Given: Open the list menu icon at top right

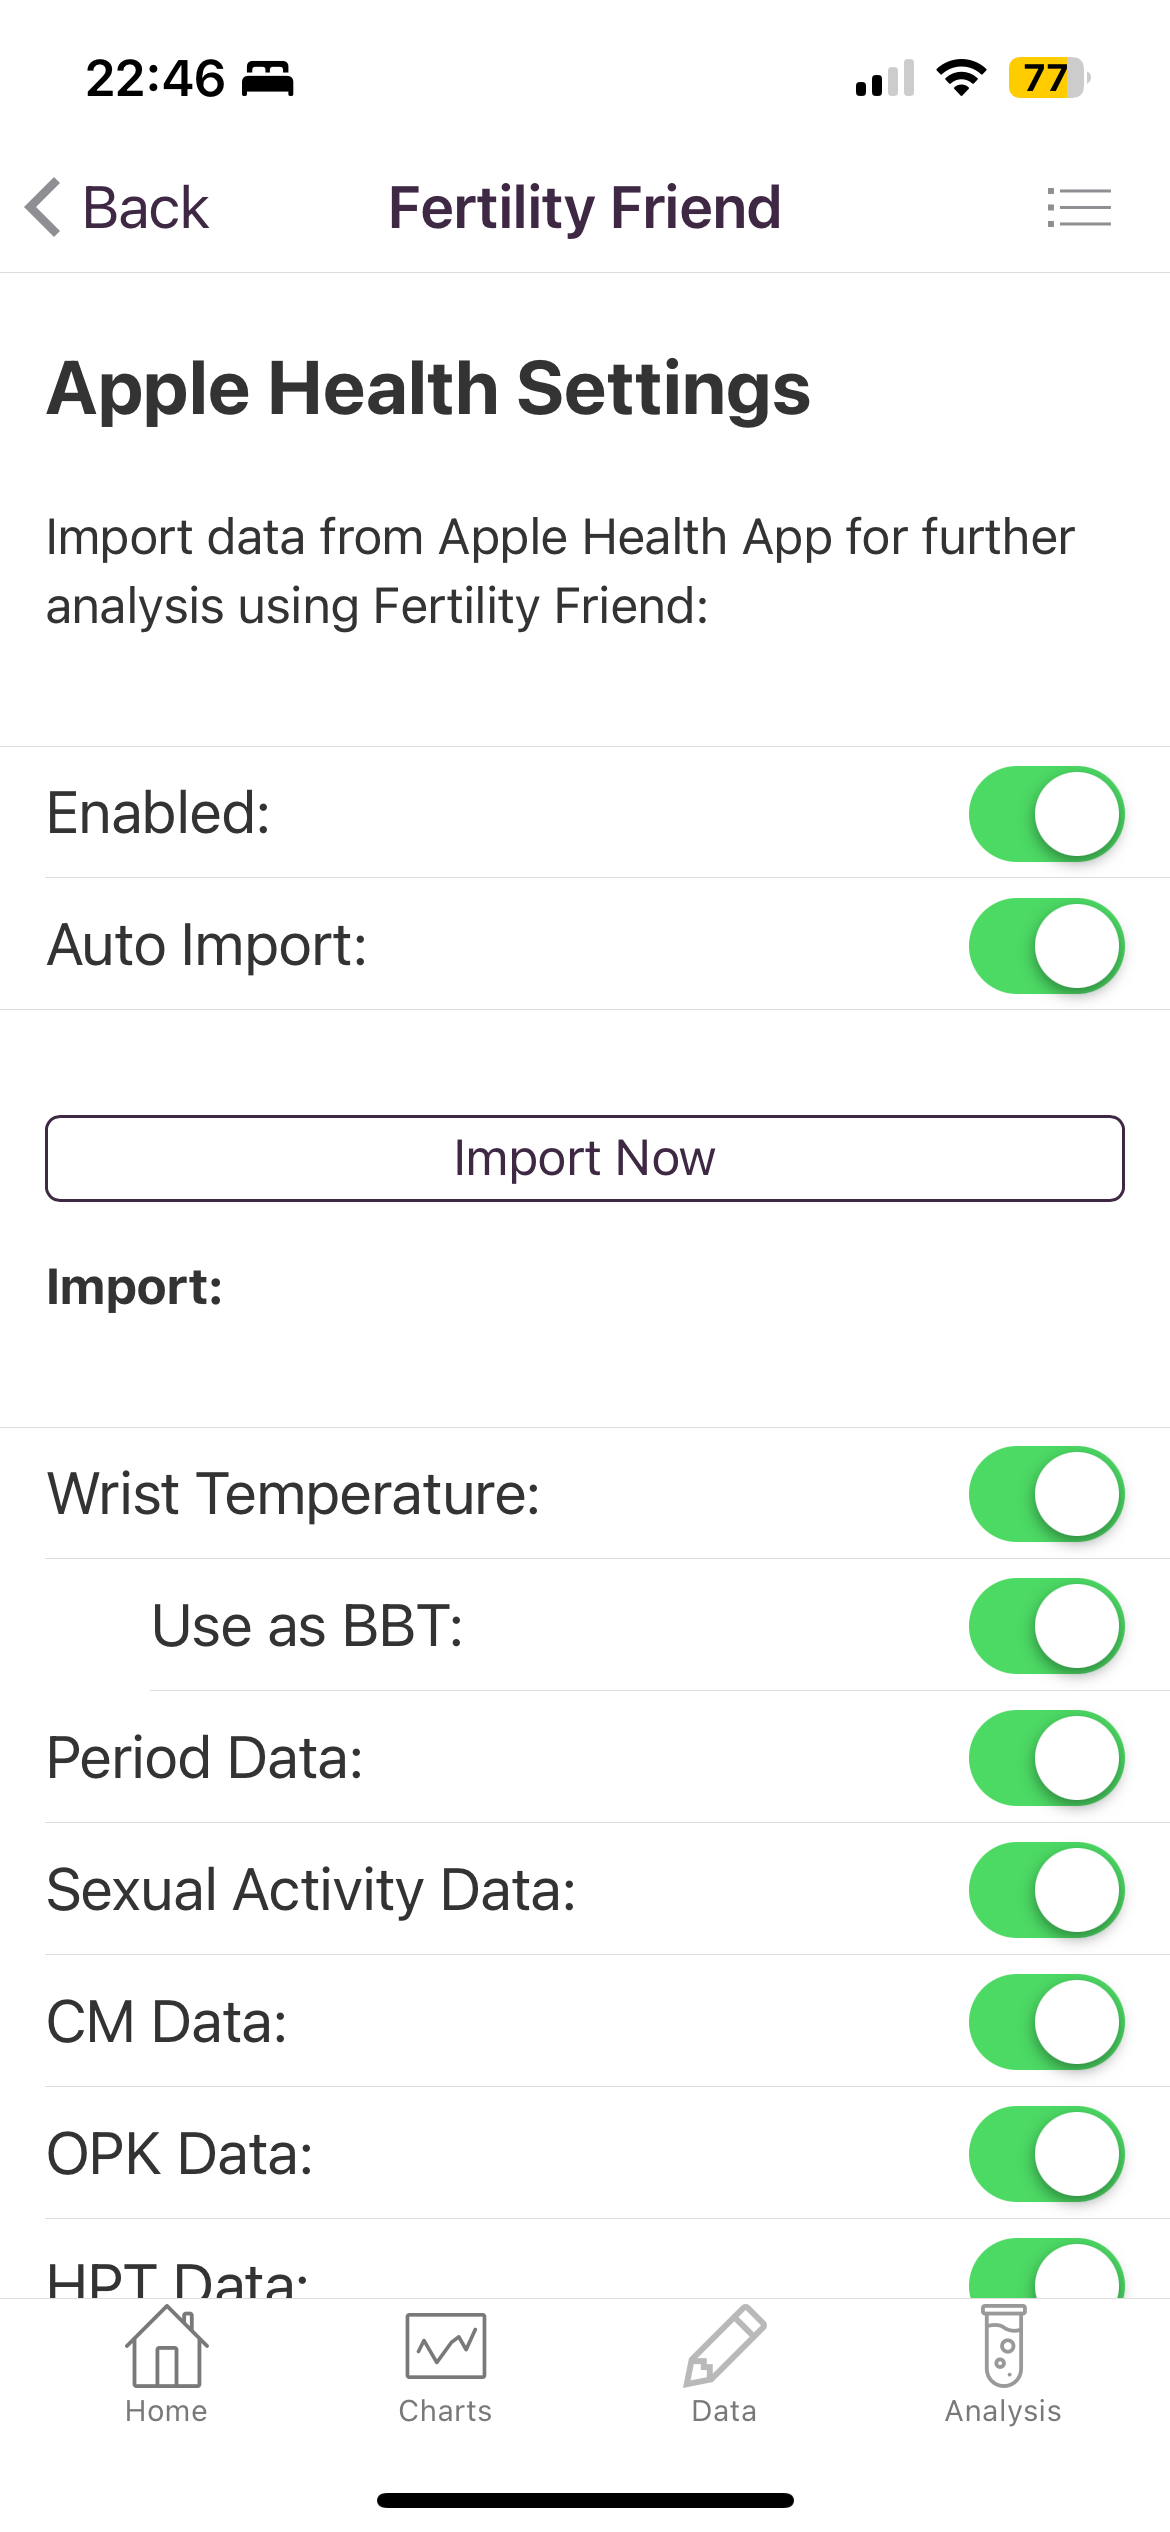Looking at the screenshot, I should pos(1079,207).
